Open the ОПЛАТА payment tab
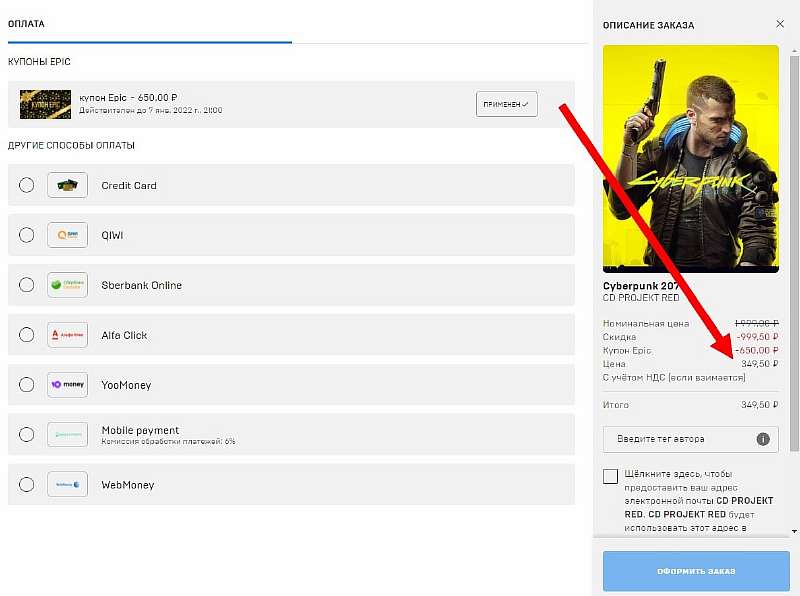Screen dimensions: 800x596 point(26,24)
